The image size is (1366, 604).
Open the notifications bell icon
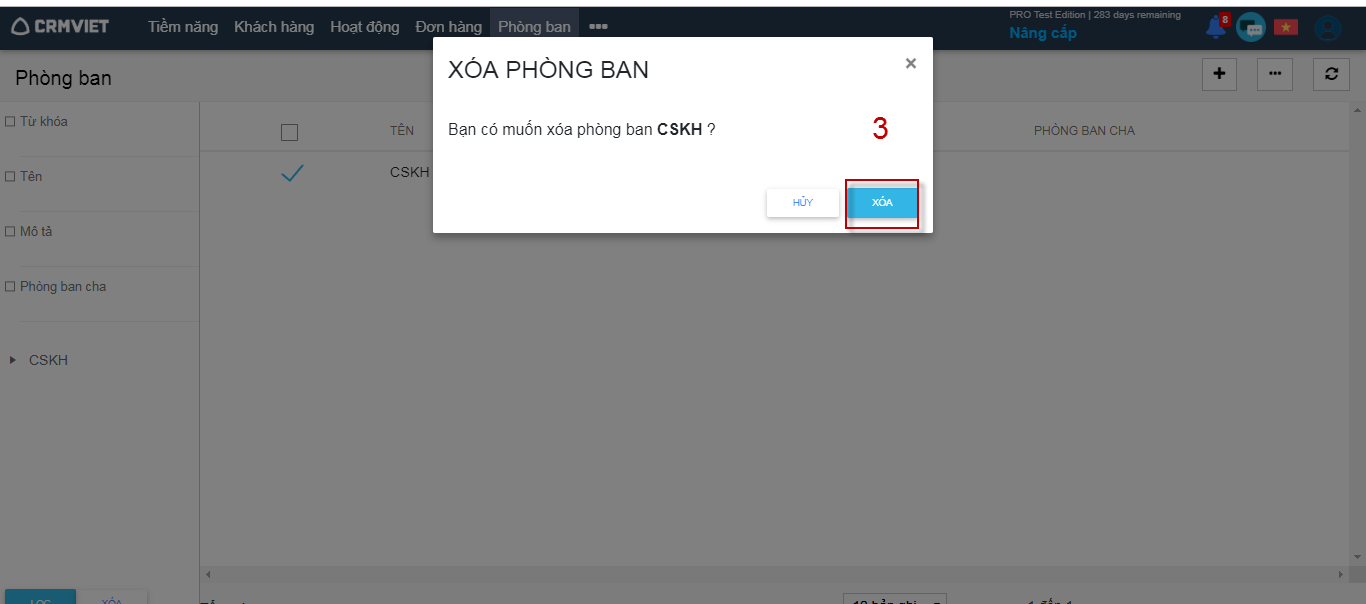pyautogui.click(x=1216, y=27)
